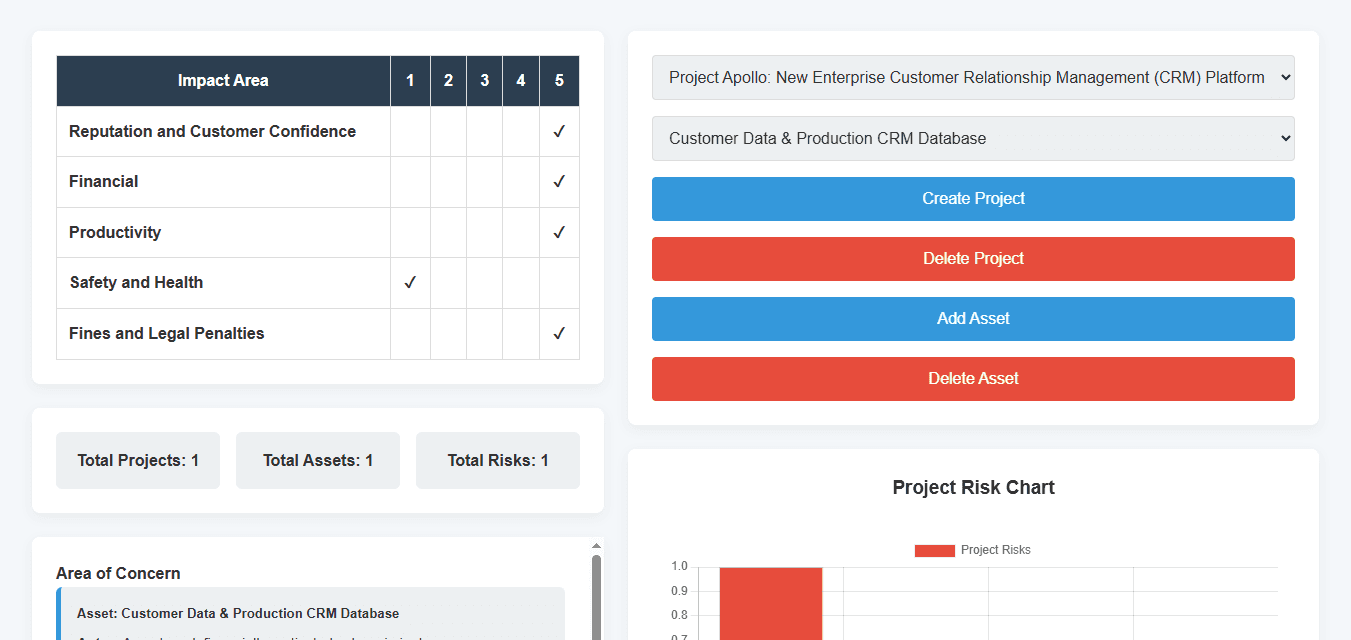This screenshot has height=640, width=1351.
Task: Mark Productivity impact at level 2
Action: coord(447,232)
